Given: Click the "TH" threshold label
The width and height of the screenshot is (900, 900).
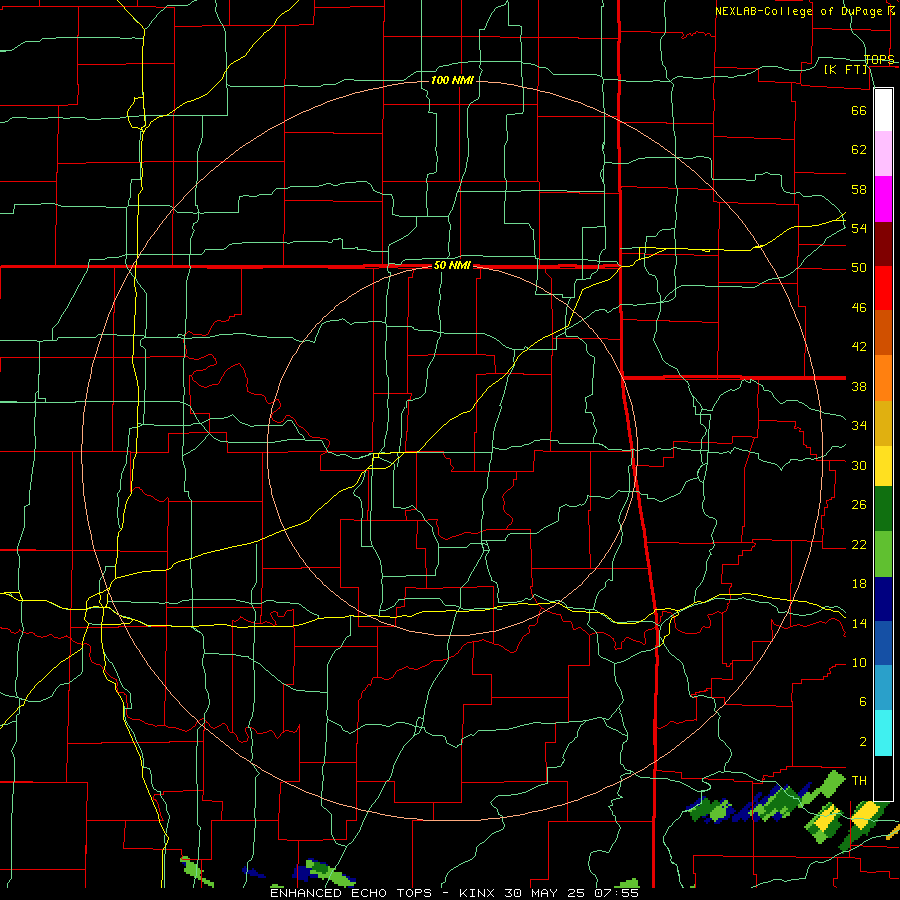Looking at the screenshot, I should (x=859, y=781).
